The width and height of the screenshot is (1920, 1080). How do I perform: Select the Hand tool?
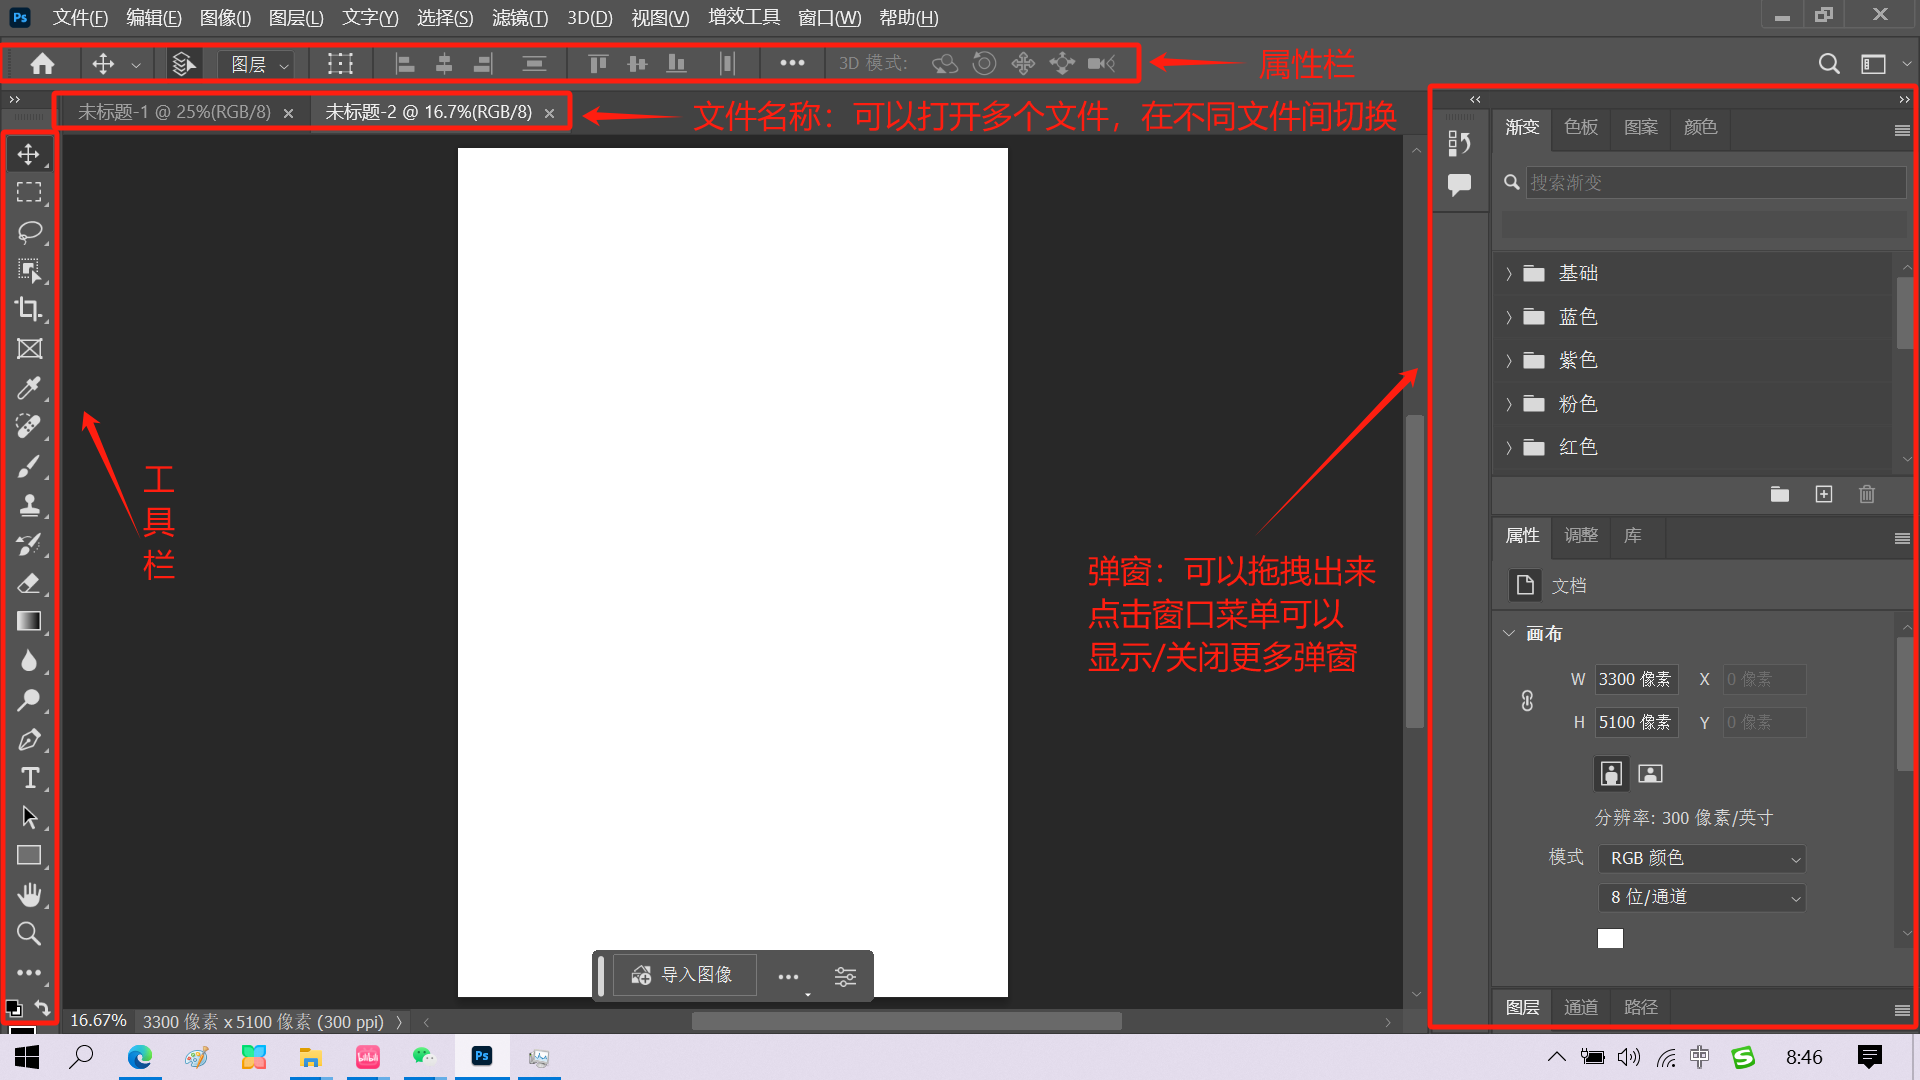[29, 895]
